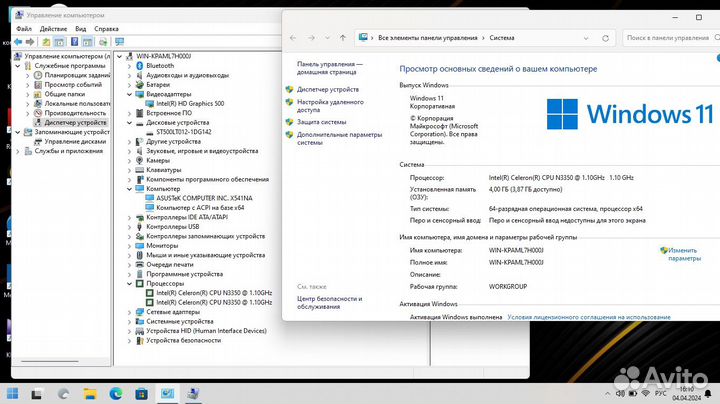Click the Start button on taskbar
Image resolution: width=720 pixels, height=404 pixels.
tap(13, 393)
